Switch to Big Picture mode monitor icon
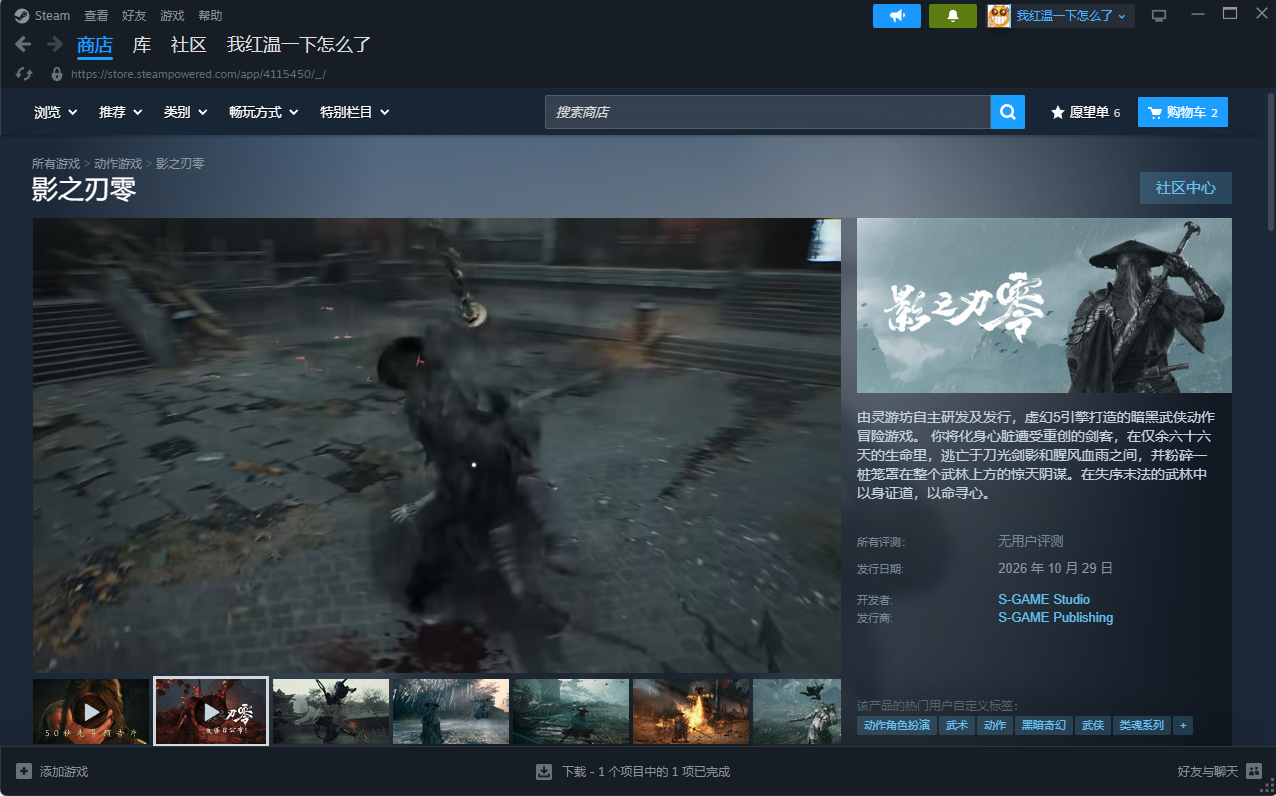The width and height of the screenshot is (1276, 796). tap(1159, 16)
